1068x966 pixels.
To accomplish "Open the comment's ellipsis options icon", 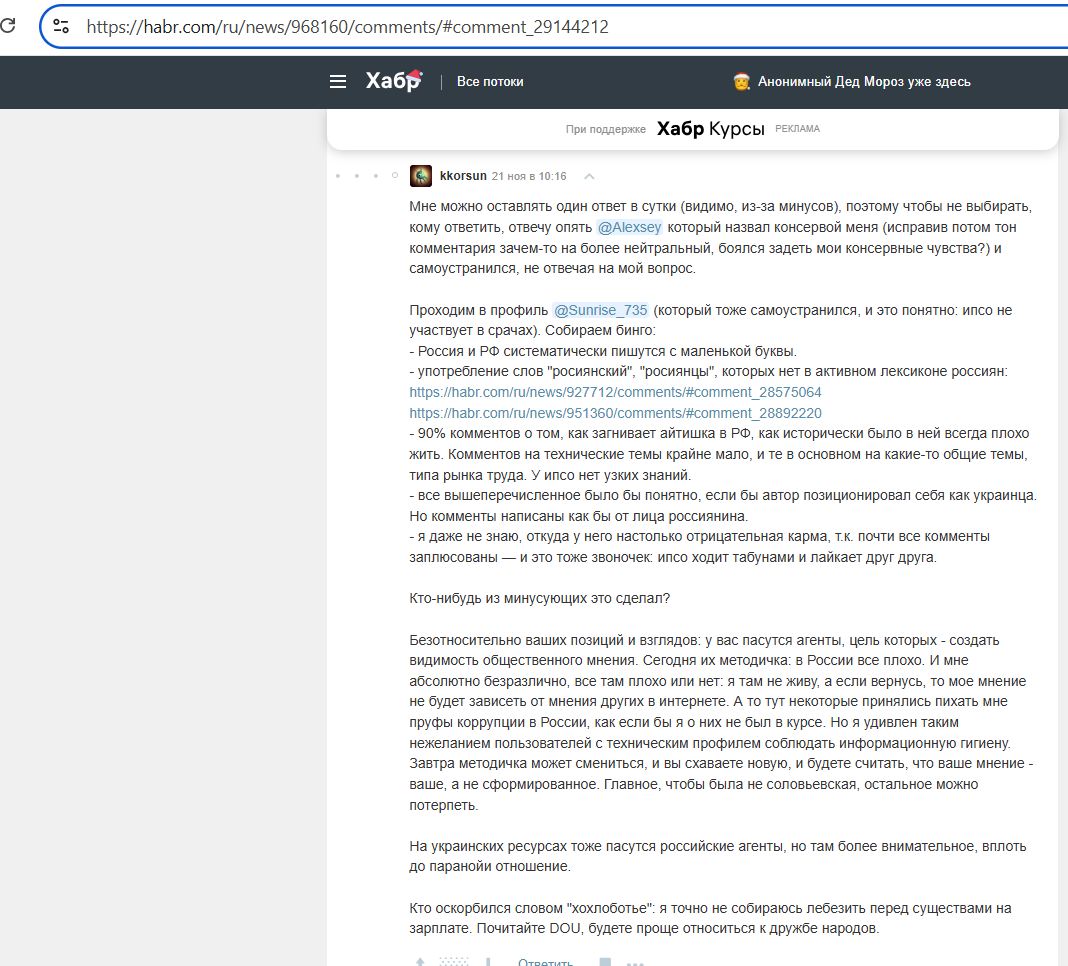I will [x=634, y=961].
